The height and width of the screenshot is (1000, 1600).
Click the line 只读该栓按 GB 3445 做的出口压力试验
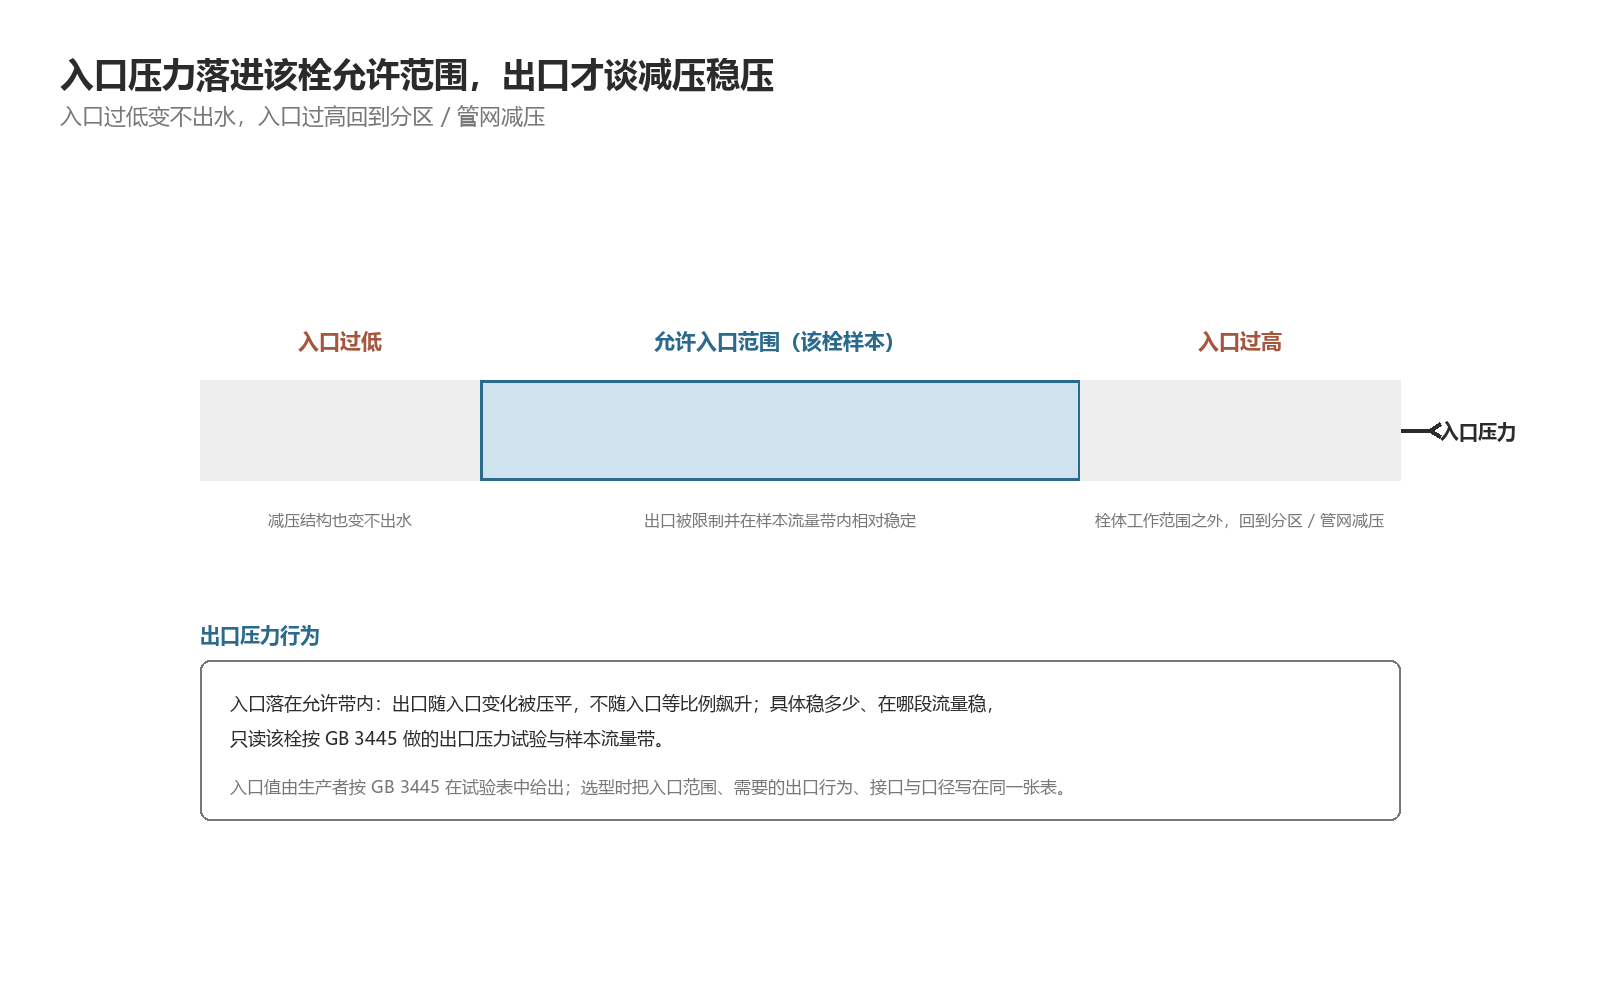pos(449,739)
